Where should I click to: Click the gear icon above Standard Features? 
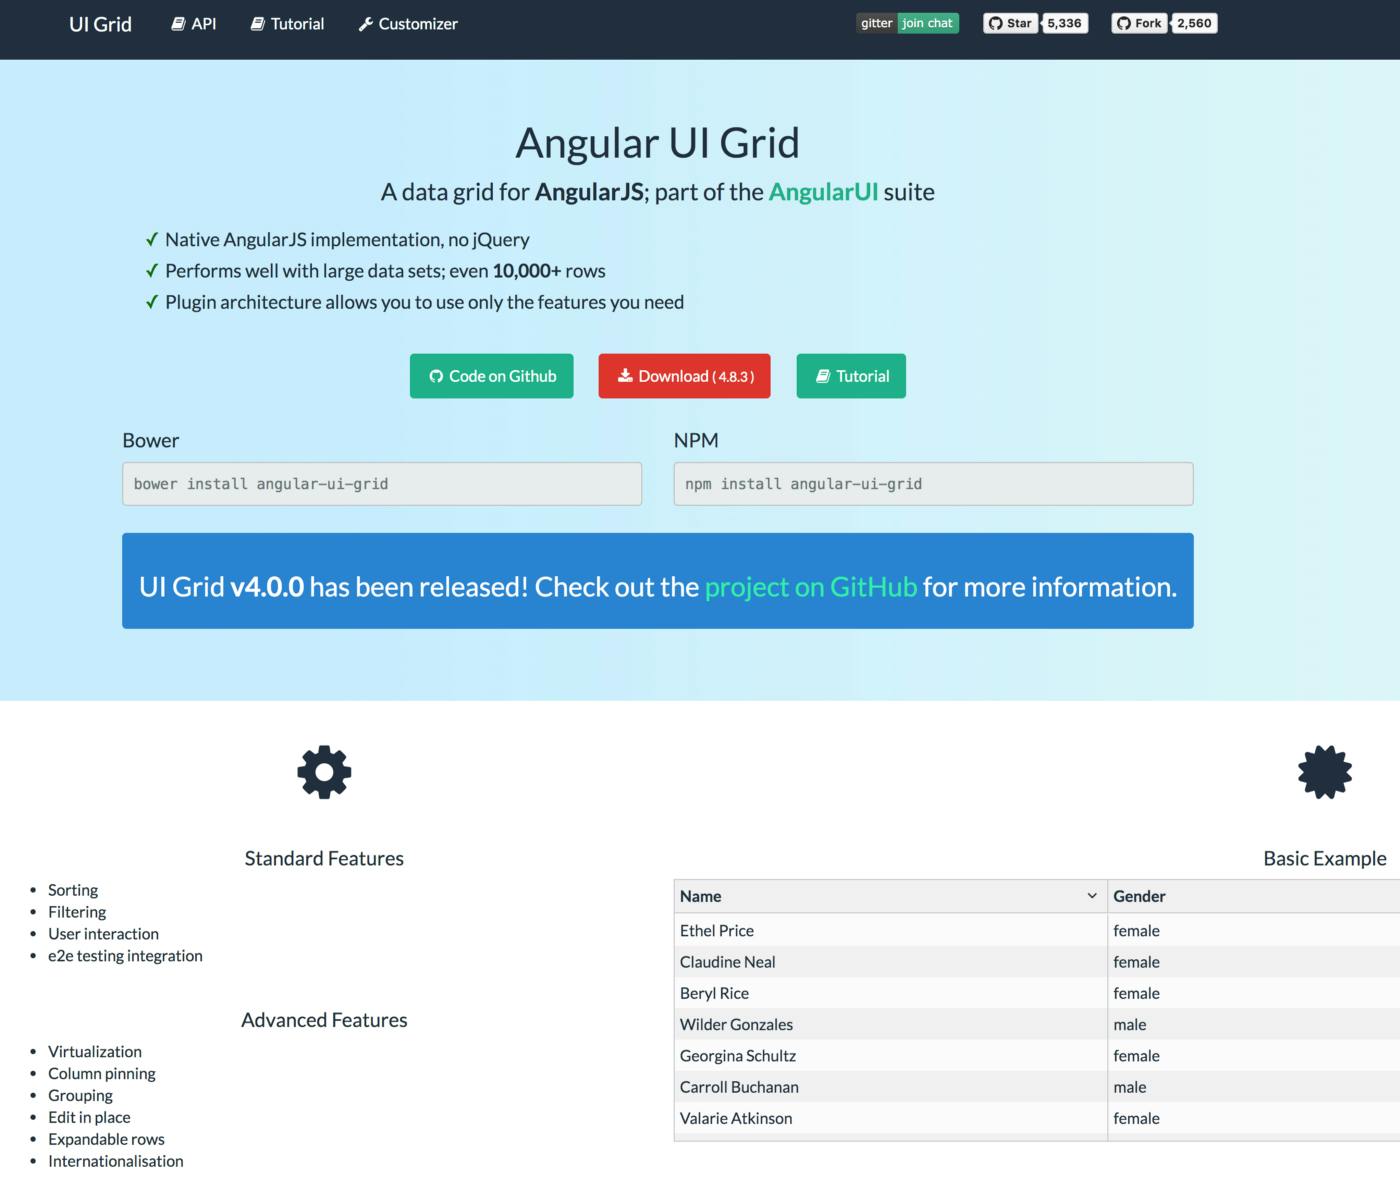(x=324, y=772)
